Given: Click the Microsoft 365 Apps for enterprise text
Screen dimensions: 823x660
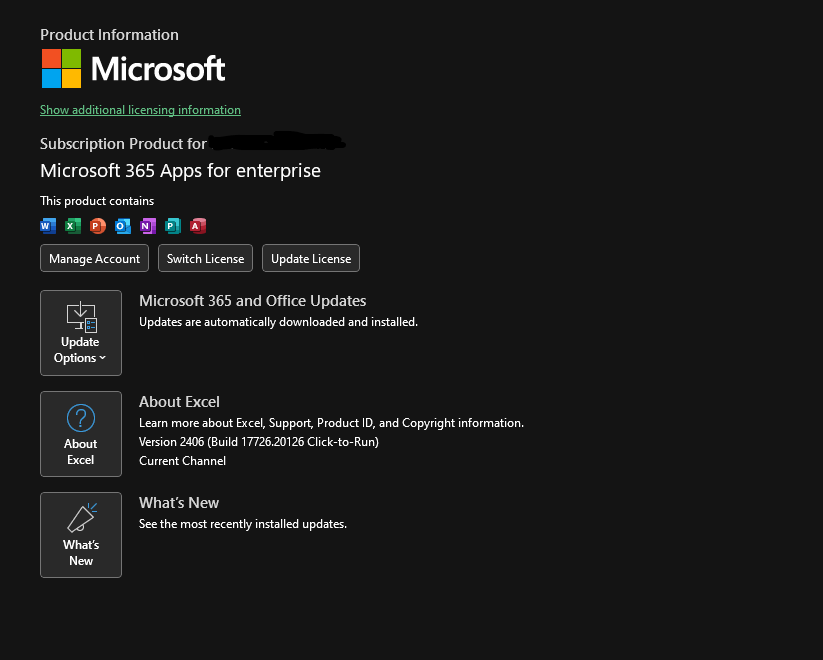Looking at the screenshot, I should click(x=180, y=171).
